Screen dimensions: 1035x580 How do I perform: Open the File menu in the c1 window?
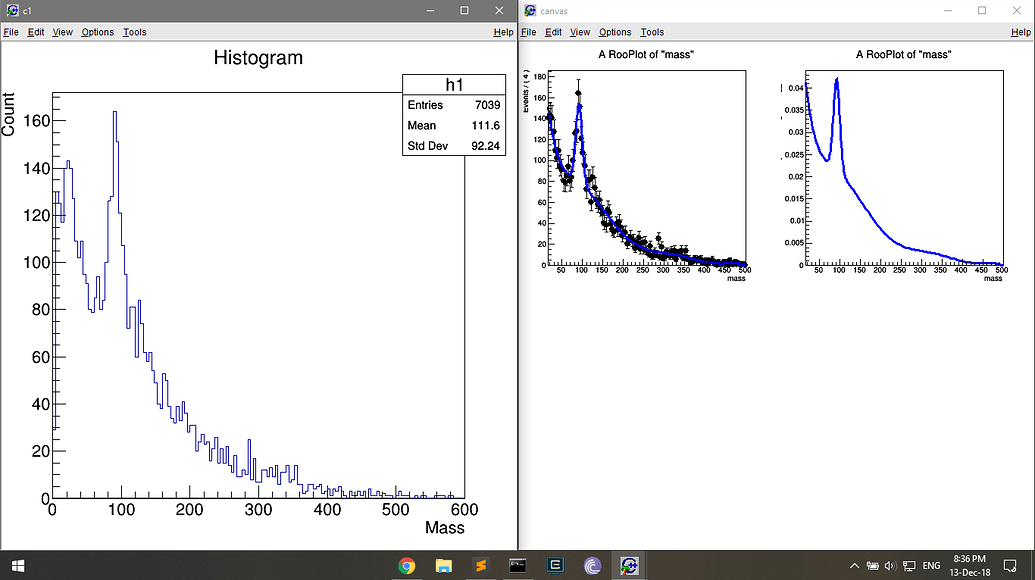[x=10, y=32]
